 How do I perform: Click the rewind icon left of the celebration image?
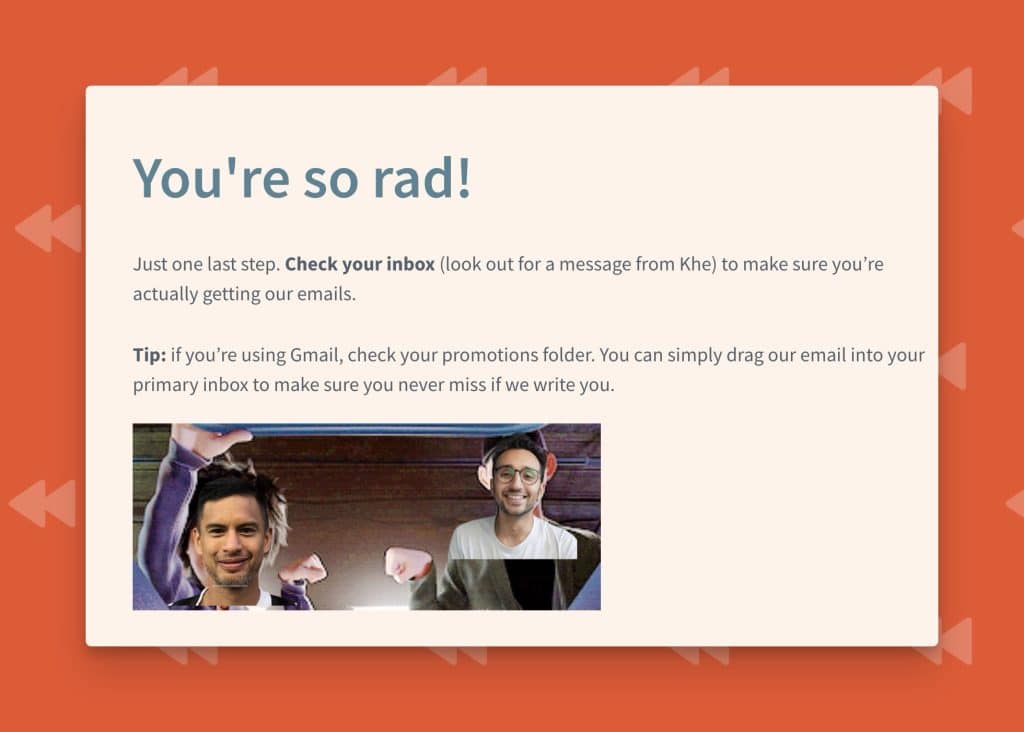point(42,503)
